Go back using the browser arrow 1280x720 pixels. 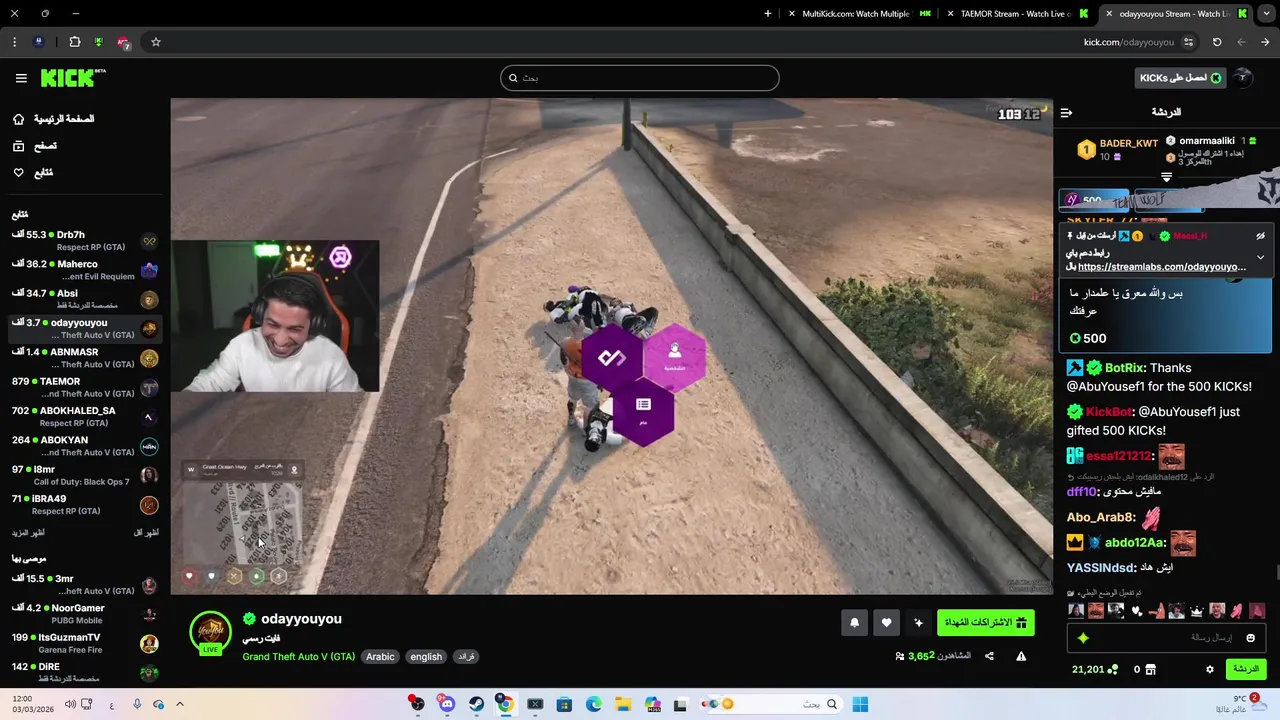tap(1265, 42)
